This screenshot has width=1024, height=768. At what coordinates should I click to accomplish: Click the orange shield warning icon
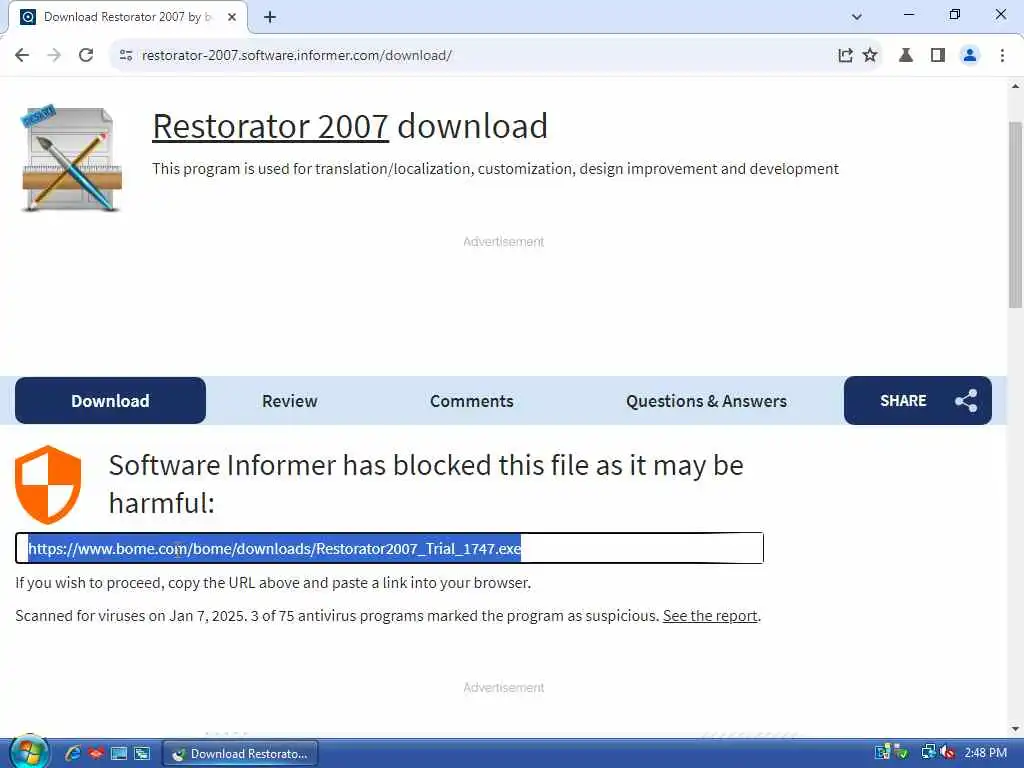point(48,485)
